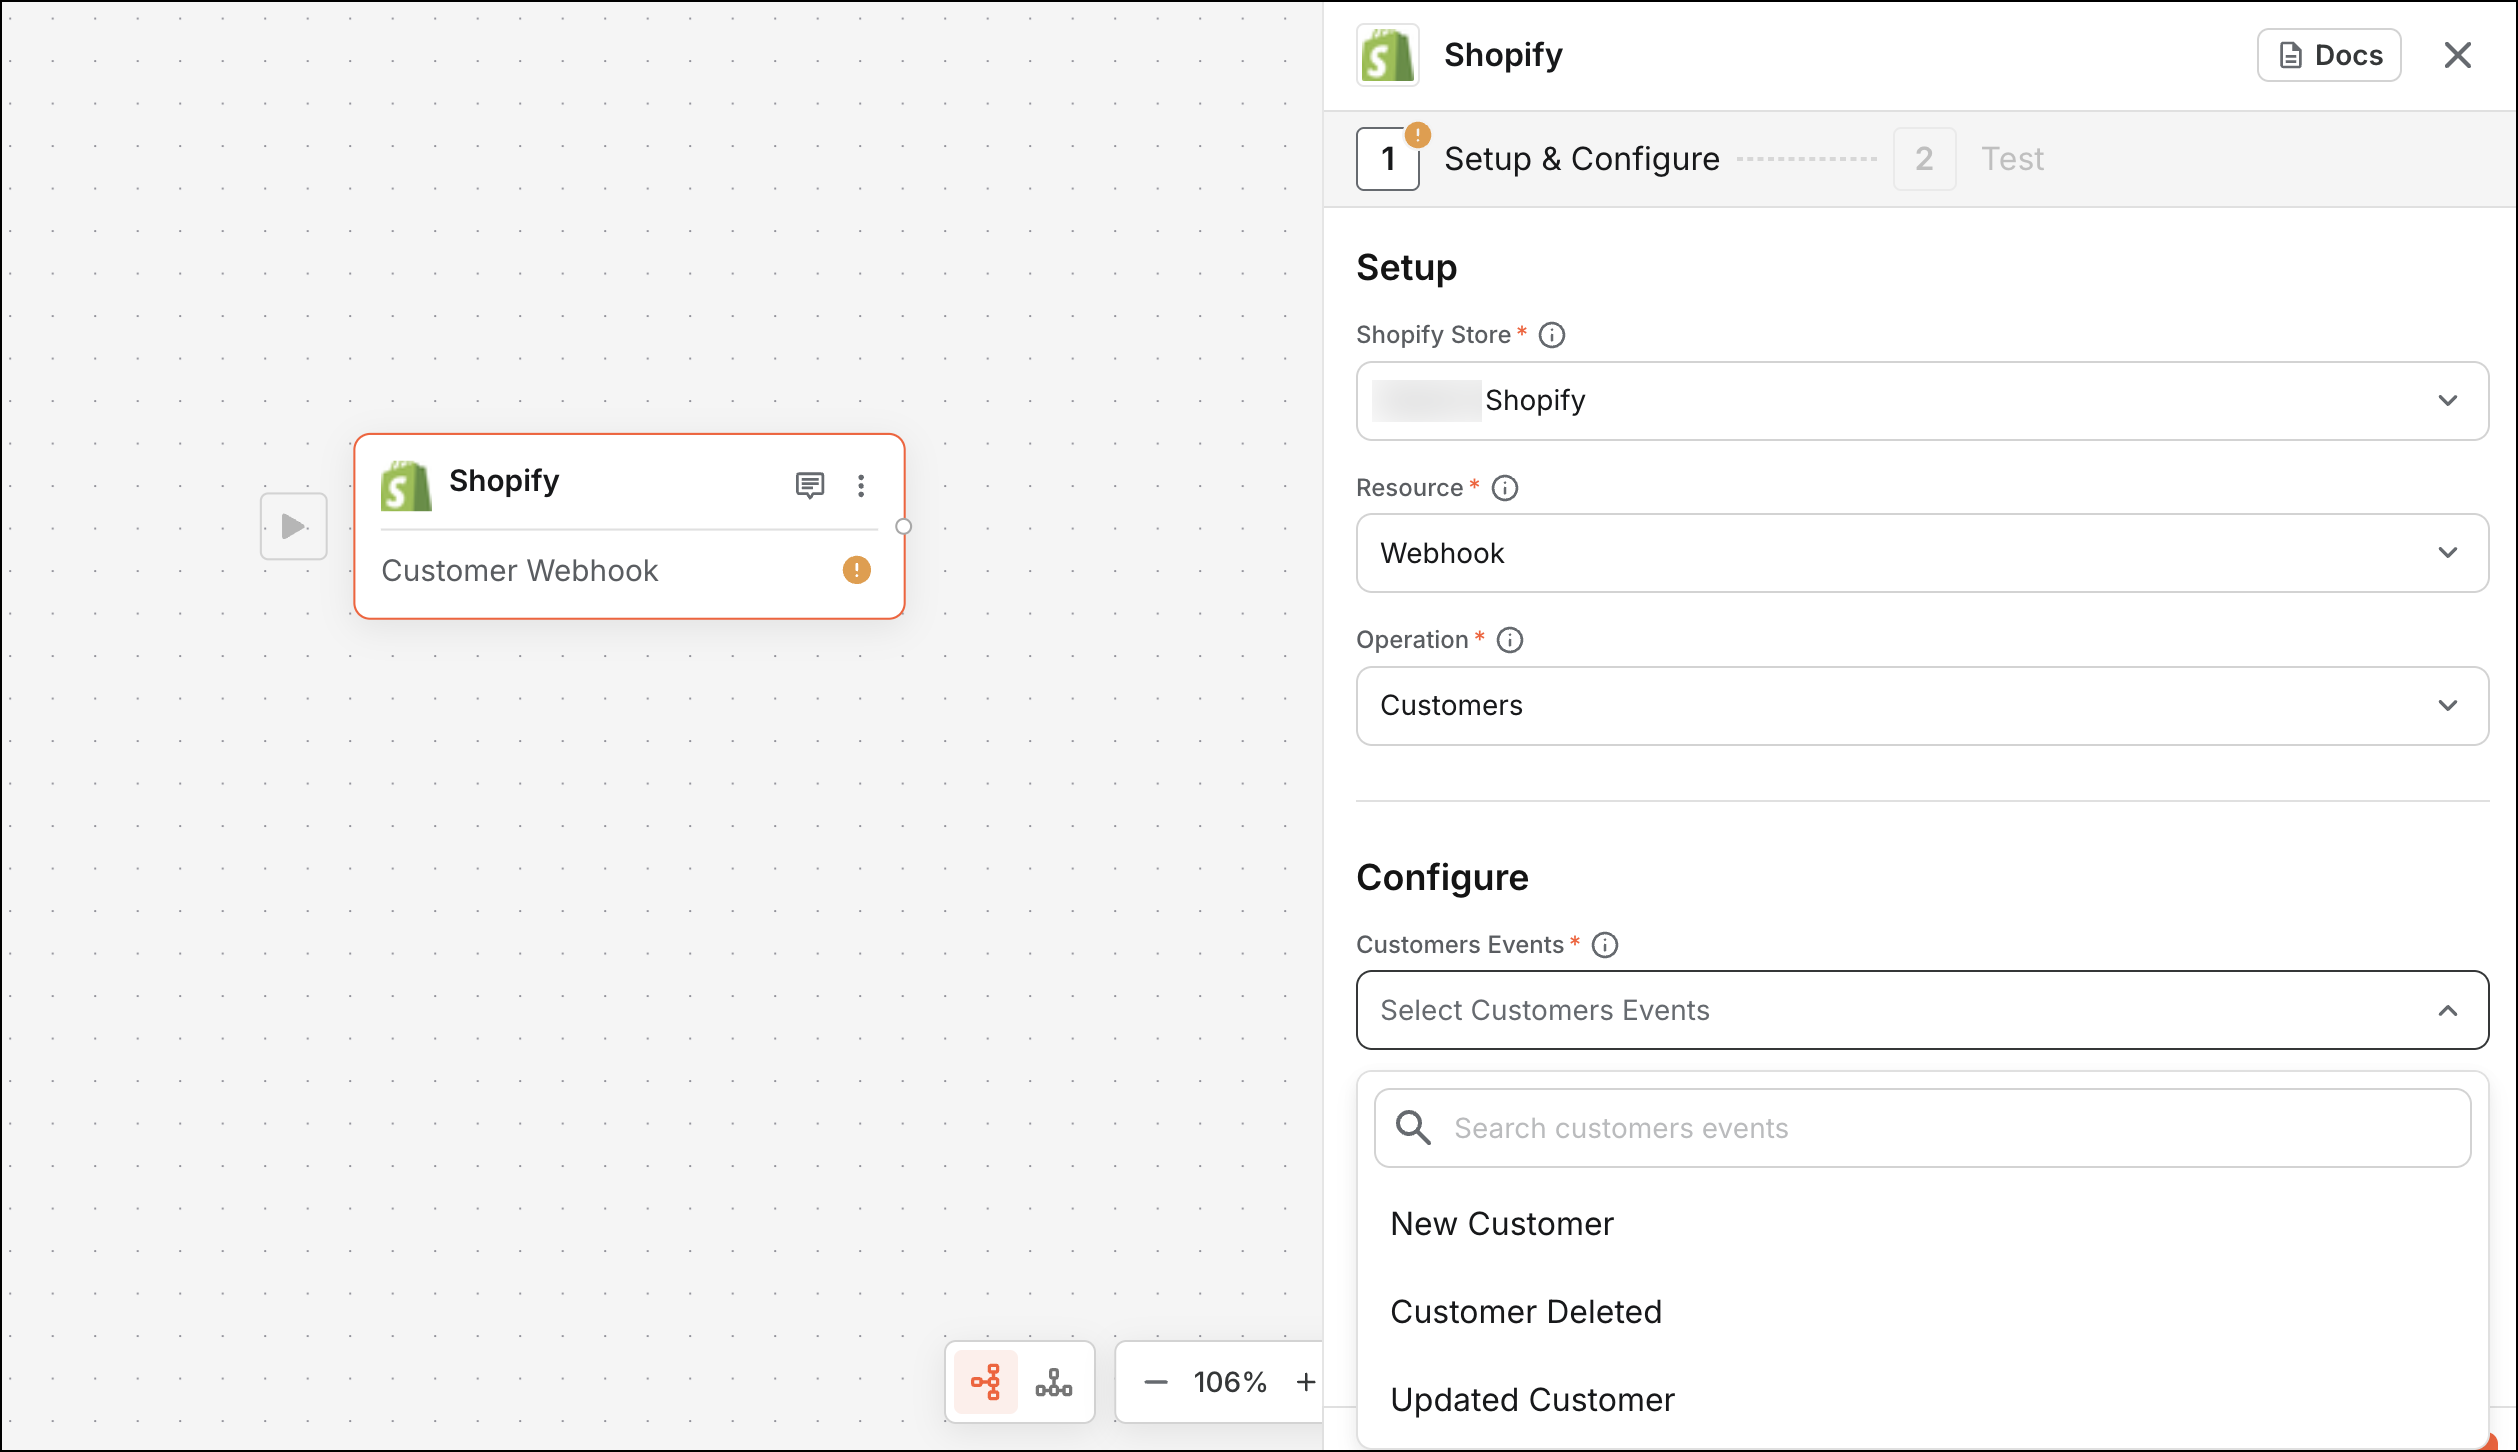Collapse the Select Customers Events dropdown
Image resolution: width=2518 pixels, height=1452 pixels.
(1922, 1010)
